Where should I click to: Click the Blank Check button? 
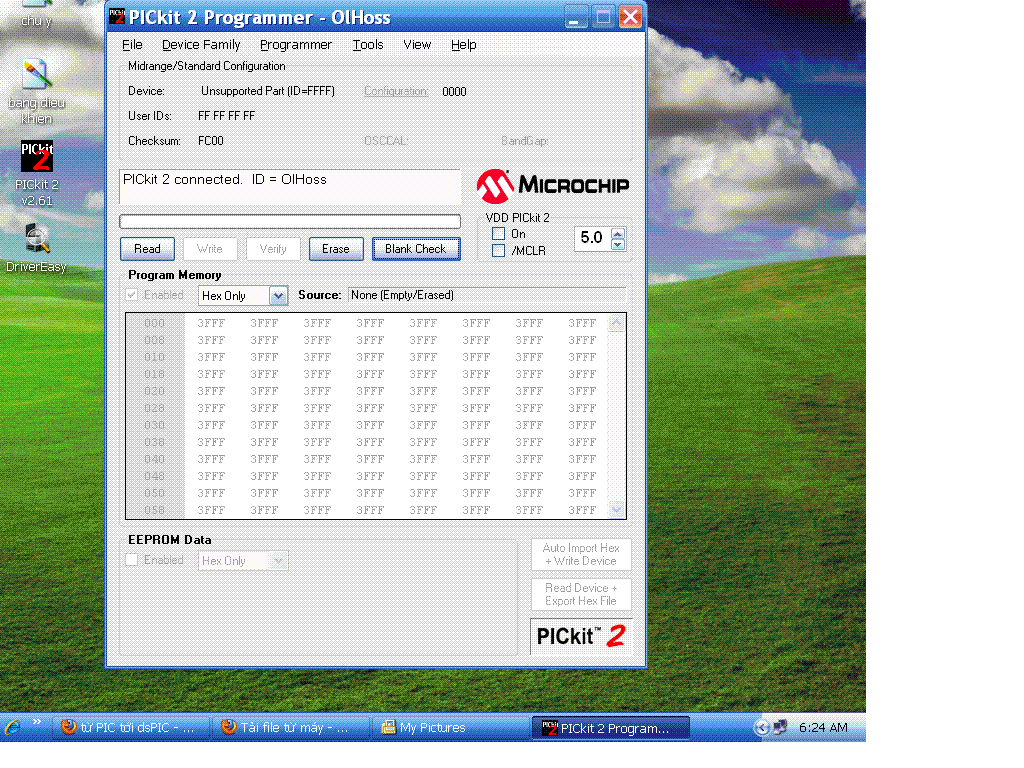pos(416,249)
